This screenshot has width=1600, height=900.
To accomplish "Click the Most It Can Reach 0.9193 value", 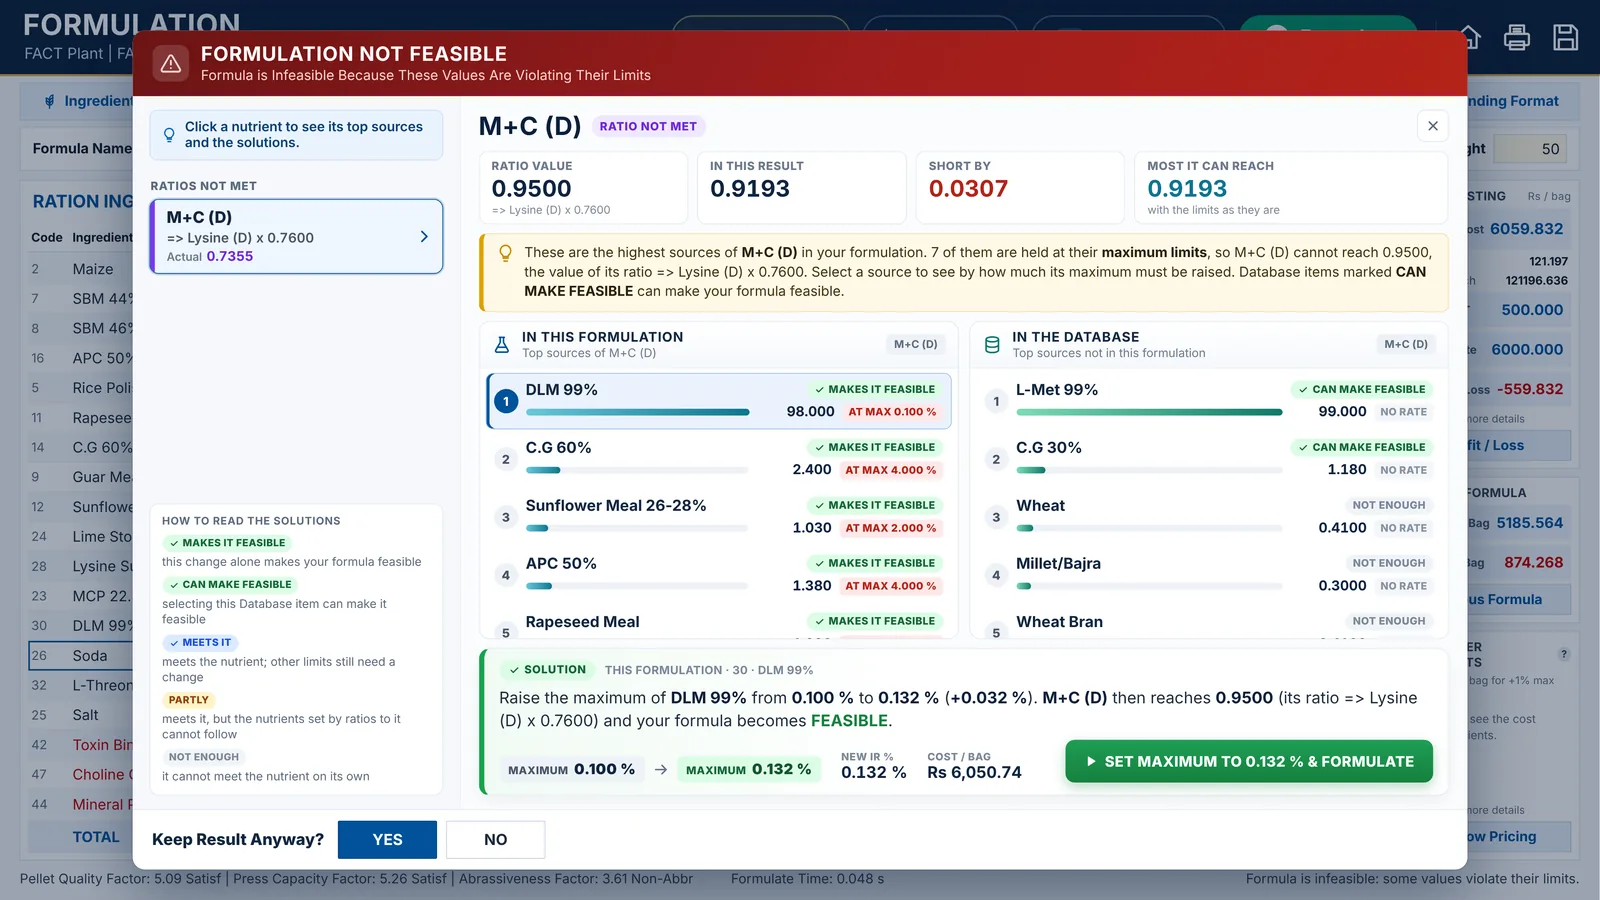I will (x=1187, y=189).
